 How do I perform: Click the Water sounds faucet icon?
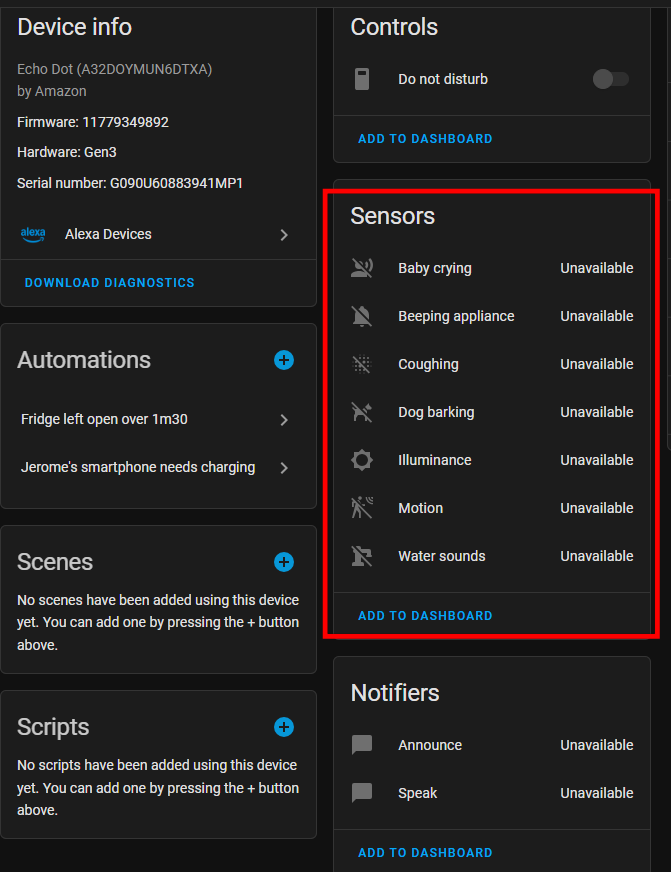pos(362,556)
